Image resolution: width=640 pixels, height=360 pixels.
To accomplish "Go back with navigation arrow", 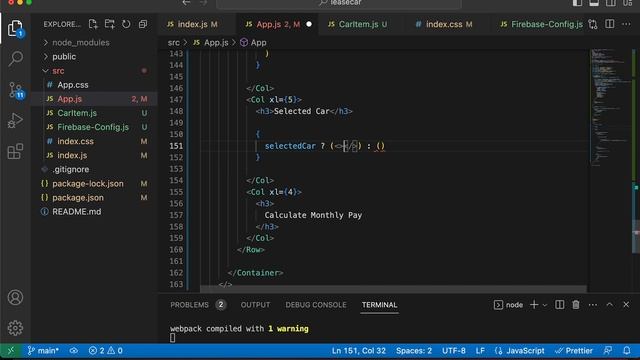I will pyautogui.click(x=186, y=3).
